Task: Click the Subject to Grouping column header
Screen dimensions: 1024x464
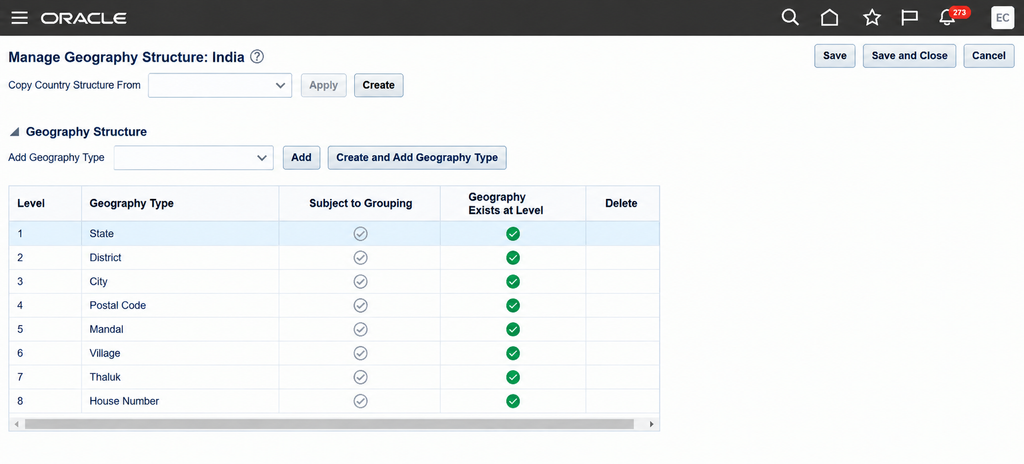Action: click(x=360, y=203)
